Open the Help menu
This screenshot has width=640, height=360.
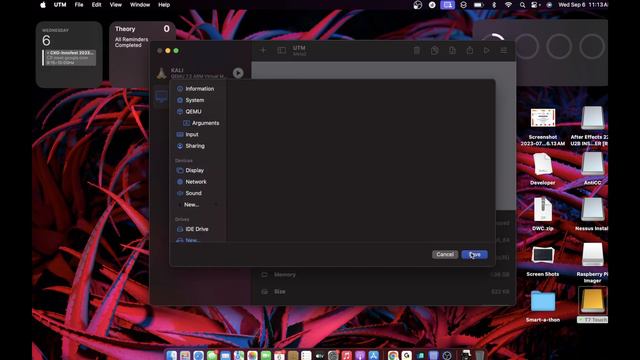click(164, 5)
